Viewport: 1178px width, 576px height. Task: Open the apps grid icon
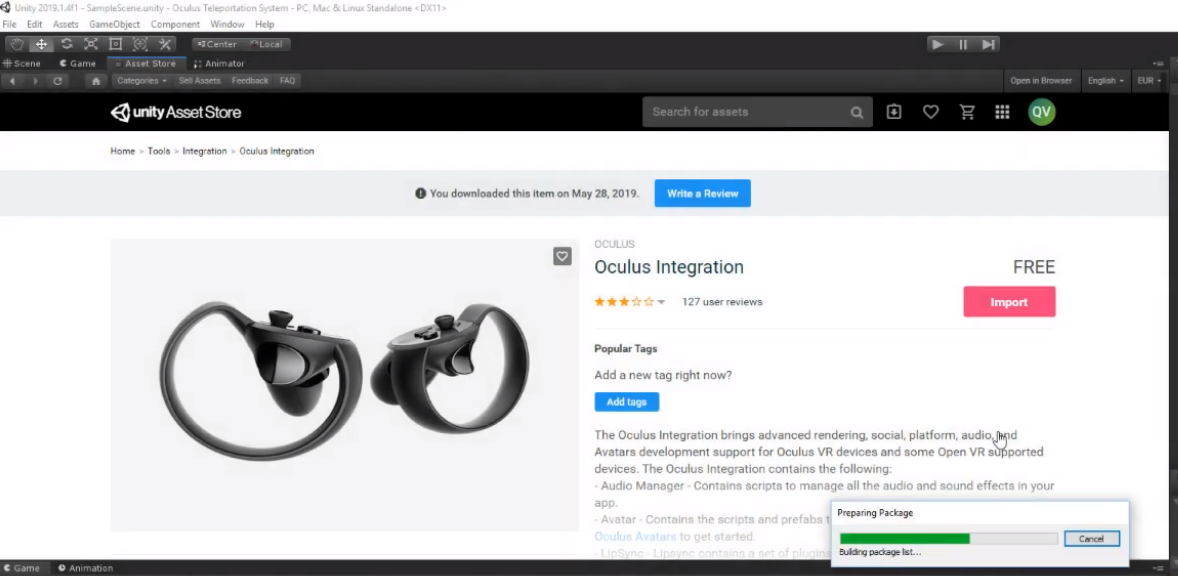pos(1002,112)
